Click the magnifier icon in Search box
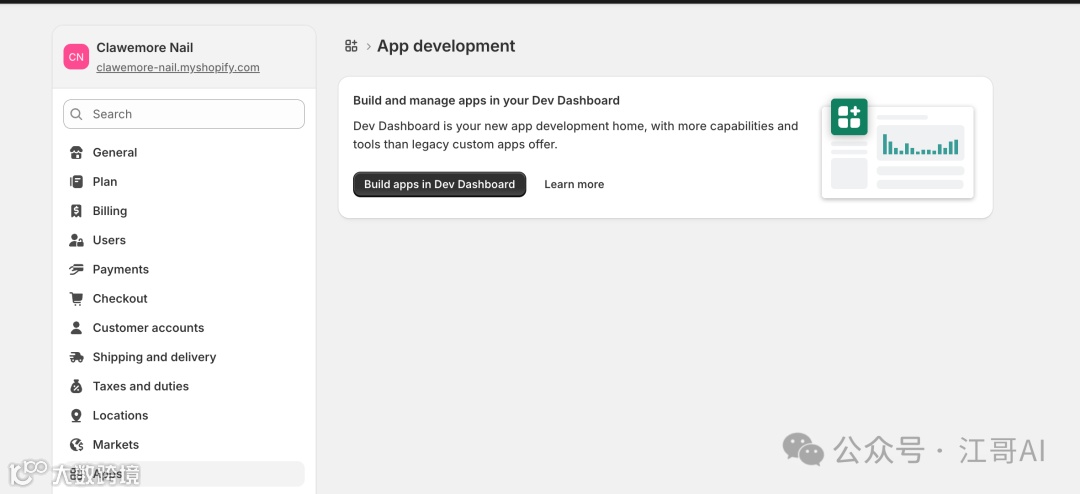 pyautogui.click(x=76, y=114)
